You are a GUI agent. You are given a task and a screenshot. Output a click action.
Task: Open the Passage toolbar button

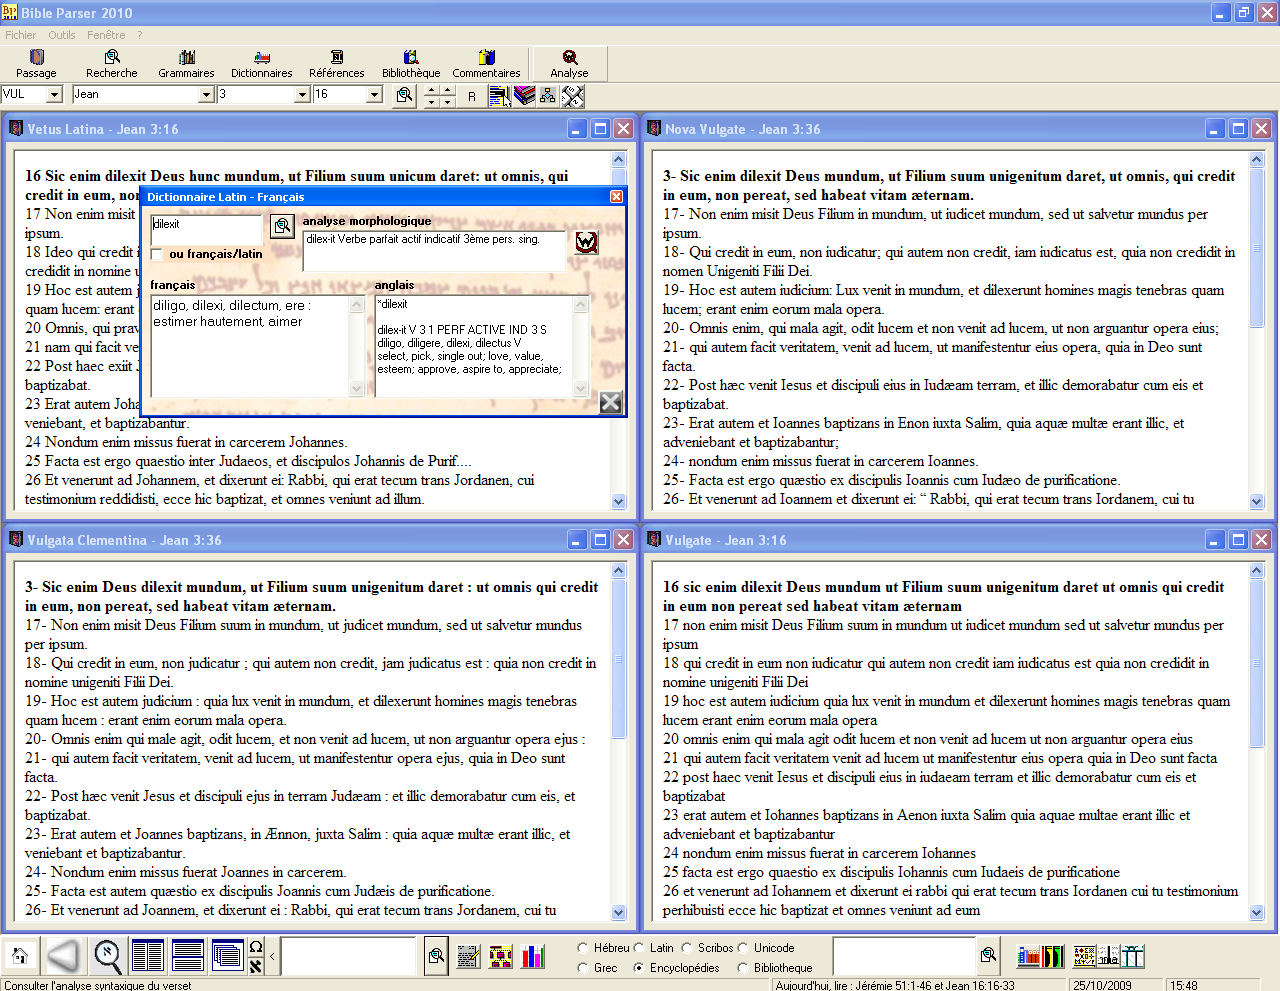click(x=36, y=64)
